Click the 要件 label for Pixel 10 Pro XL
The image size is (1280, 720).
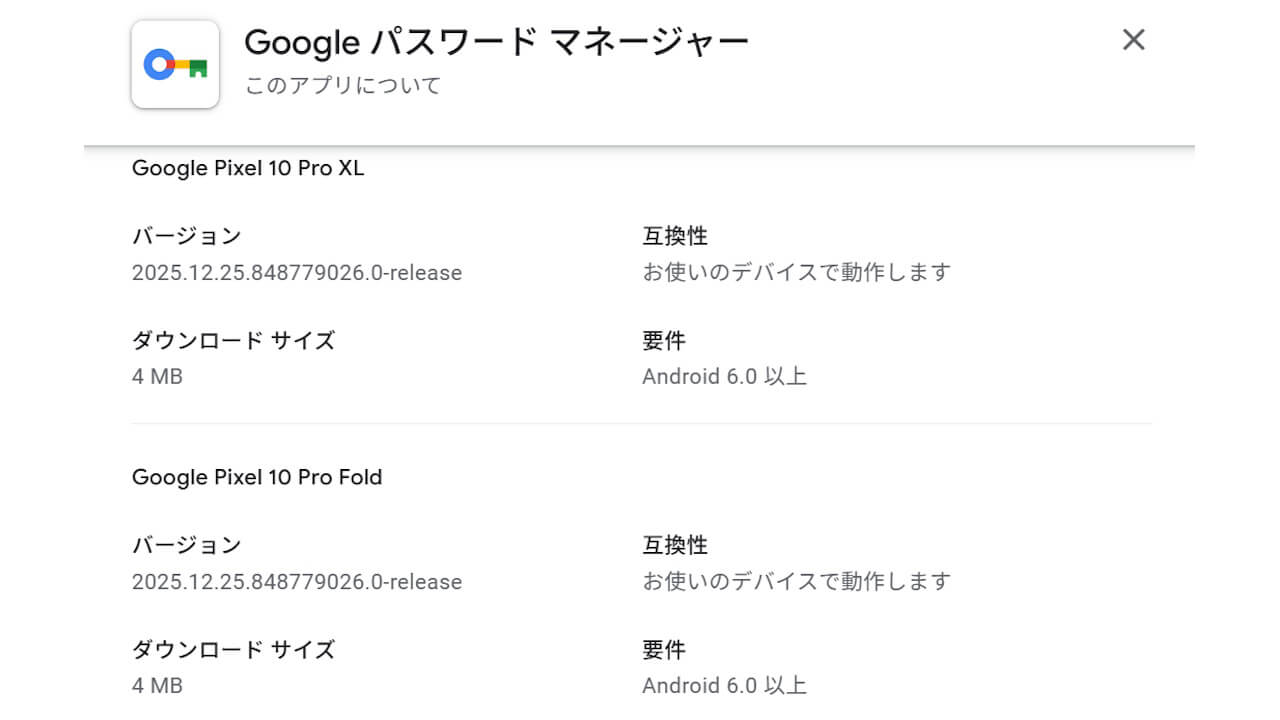(x=662, y=340)
